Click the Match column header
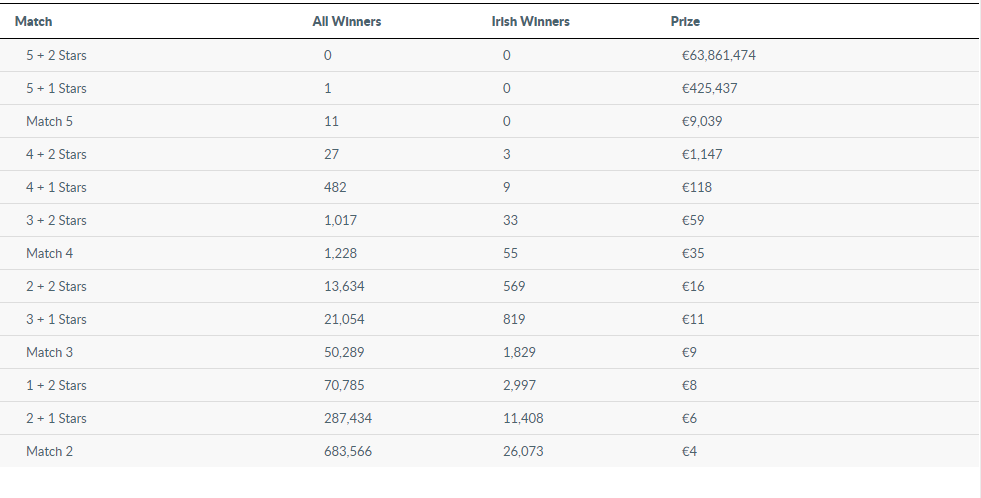Image resolution: width=981 pixels, height=498 pixels. click(x=34, y=21)
